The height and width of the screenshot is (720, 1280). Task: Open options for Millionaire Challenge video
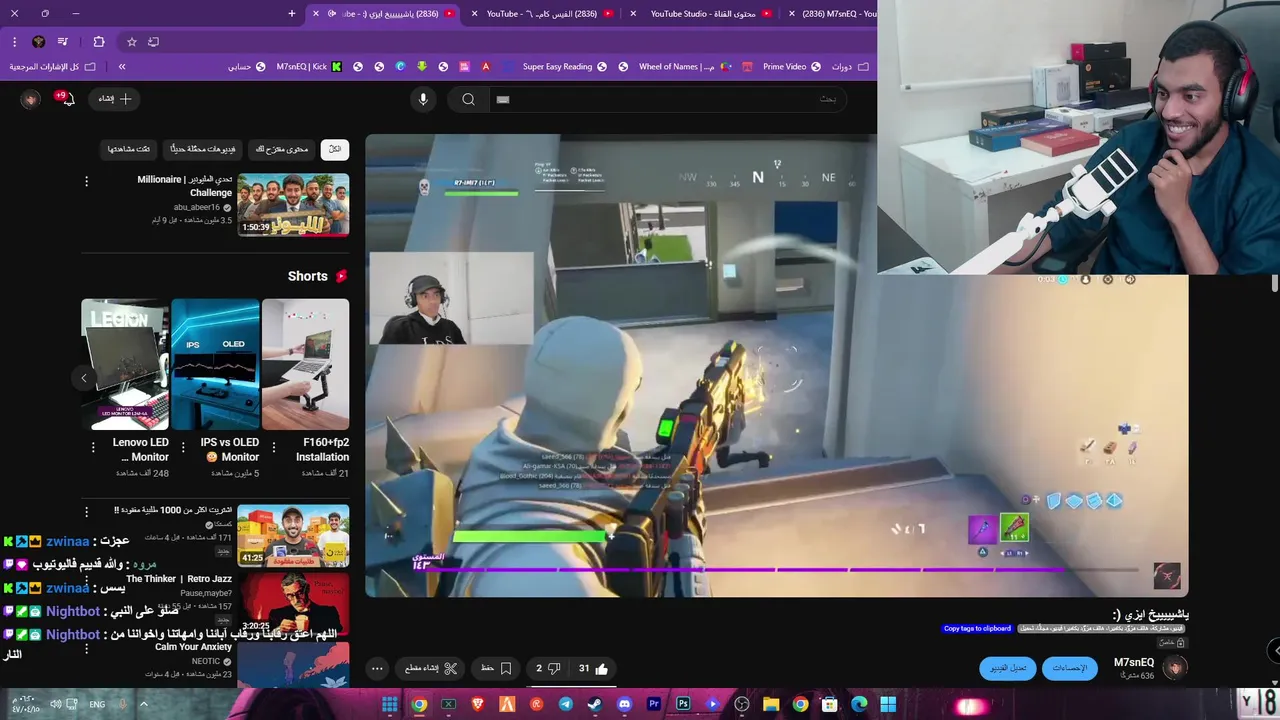(86, 181)
